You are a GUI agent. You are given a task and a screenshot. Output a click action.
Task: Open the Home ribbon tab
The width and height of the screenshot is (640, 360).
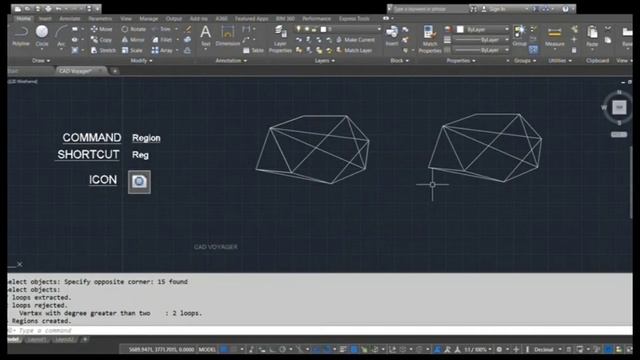pos(24,19)
